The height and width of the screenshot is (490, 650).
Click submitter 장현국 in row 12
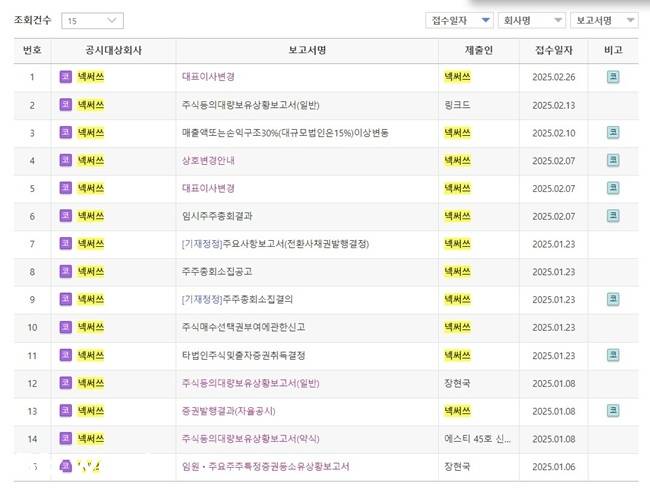click(x=457, y=383)
